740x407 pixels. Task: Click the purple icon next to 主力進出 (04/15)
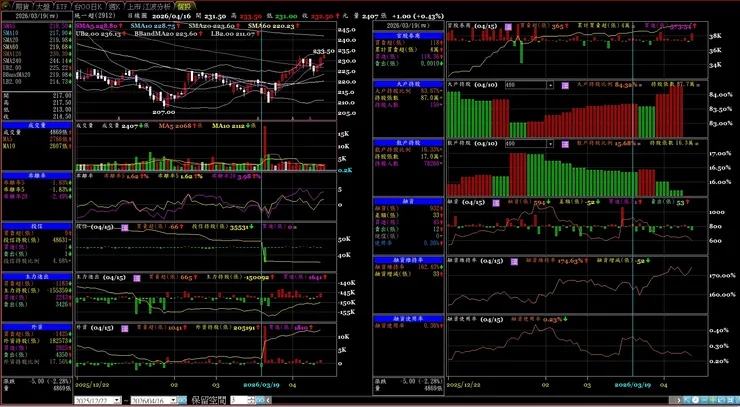point(137,278)
